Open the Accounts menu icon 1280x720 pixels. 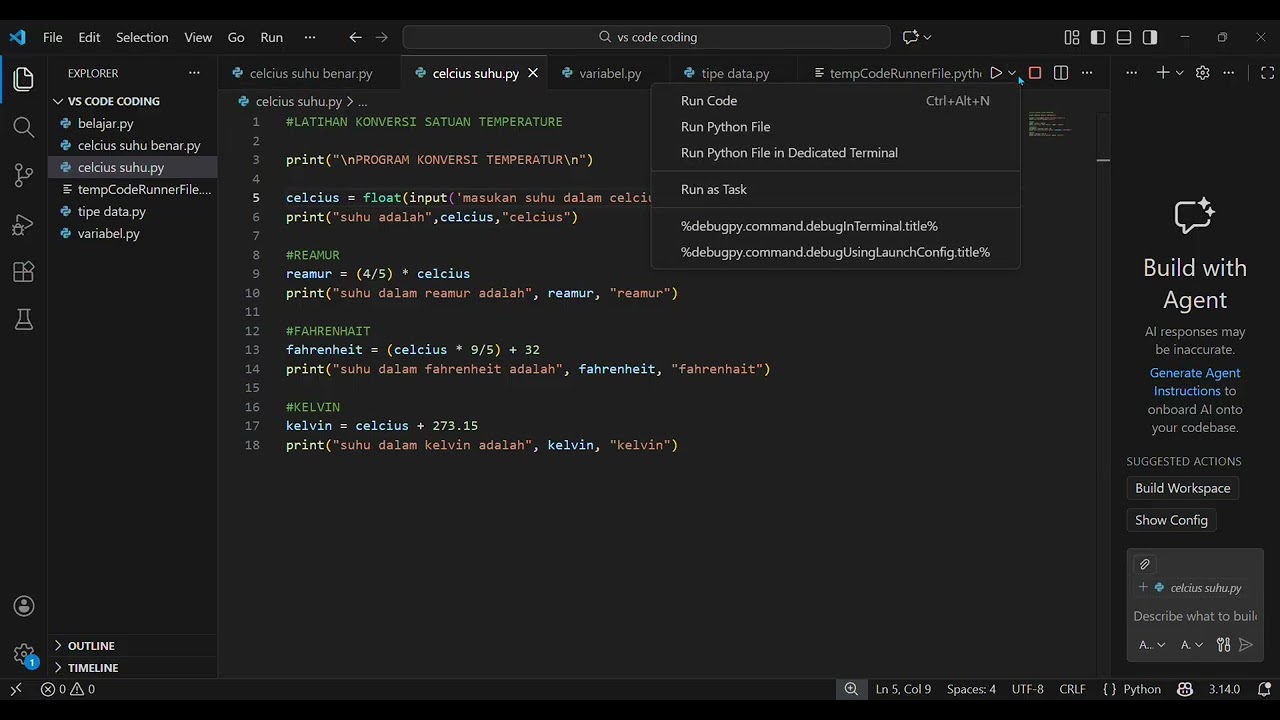click(x=24, y=606)
